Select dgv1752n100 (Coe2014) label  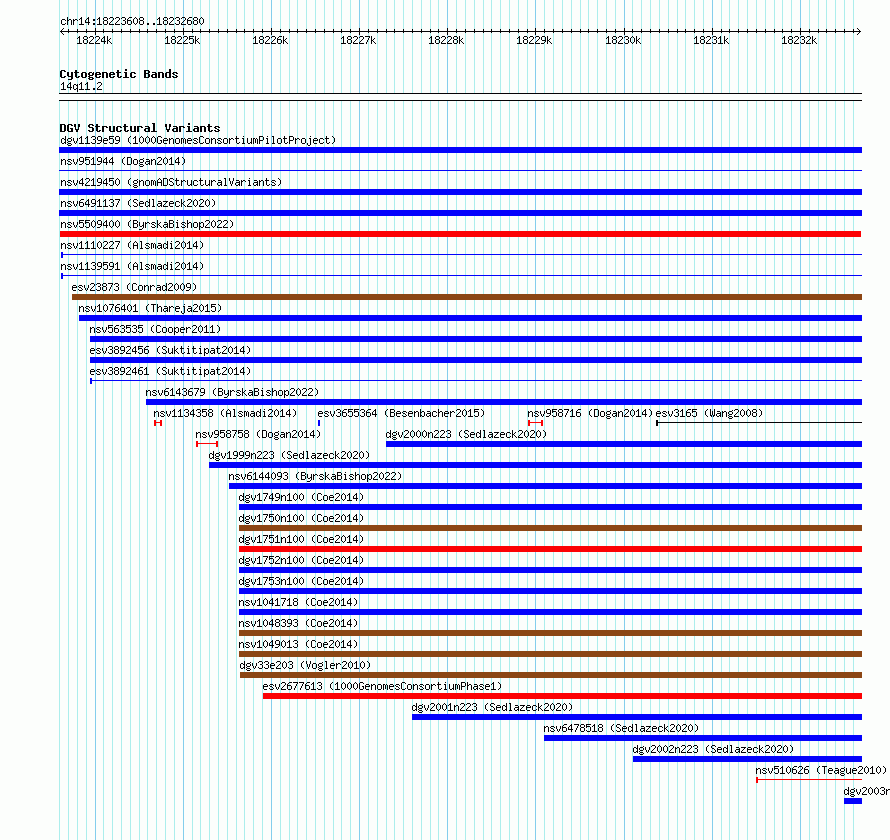click(x=301, y=560)
